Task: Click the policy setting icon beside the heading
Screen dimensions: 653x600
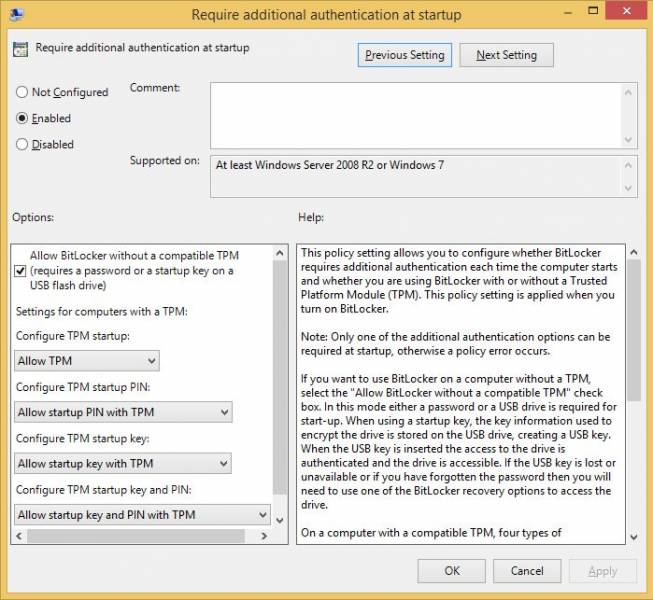Action: tap(22, 48)
